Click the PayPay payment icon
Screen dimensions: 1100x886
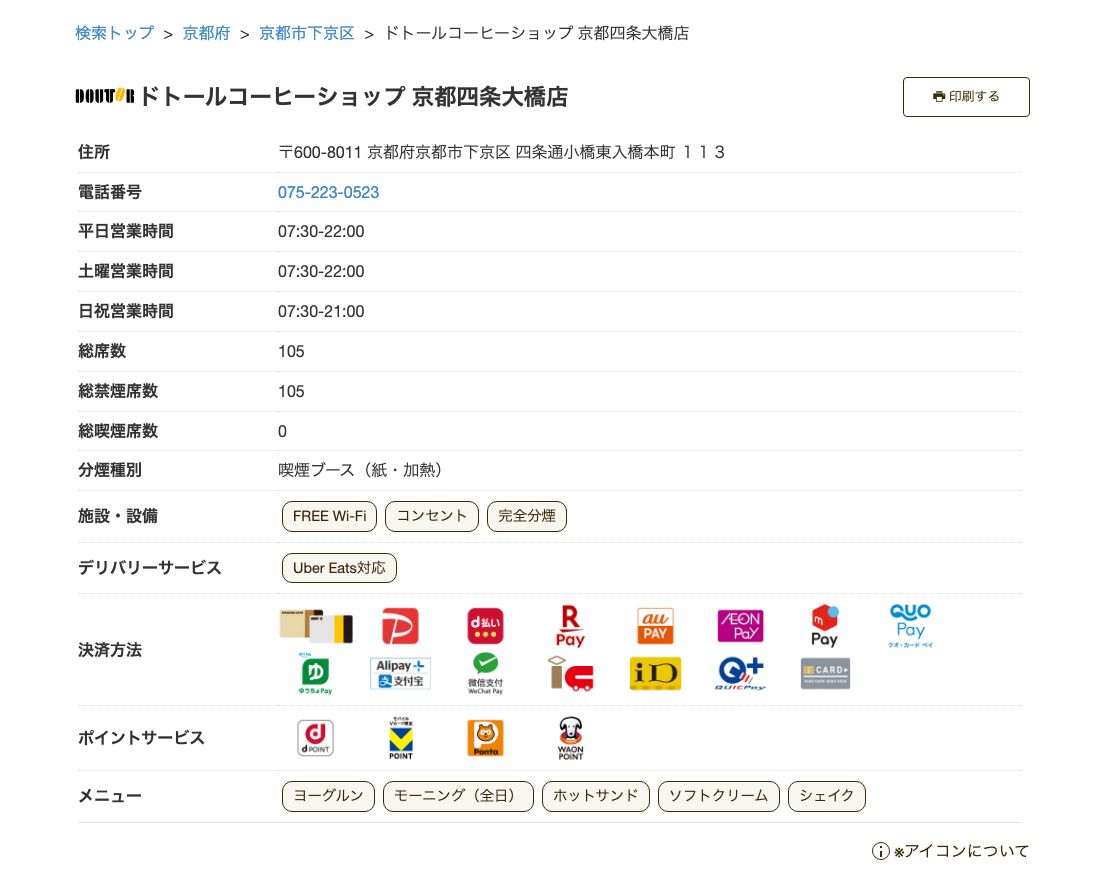click(401, 626)
